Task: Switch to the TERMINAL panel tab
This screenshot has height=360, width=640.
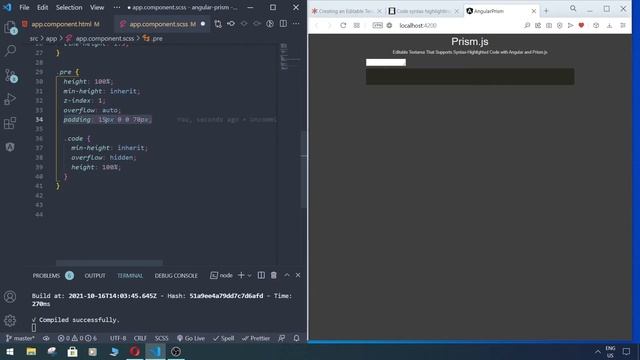Action: tap(130, 276)
